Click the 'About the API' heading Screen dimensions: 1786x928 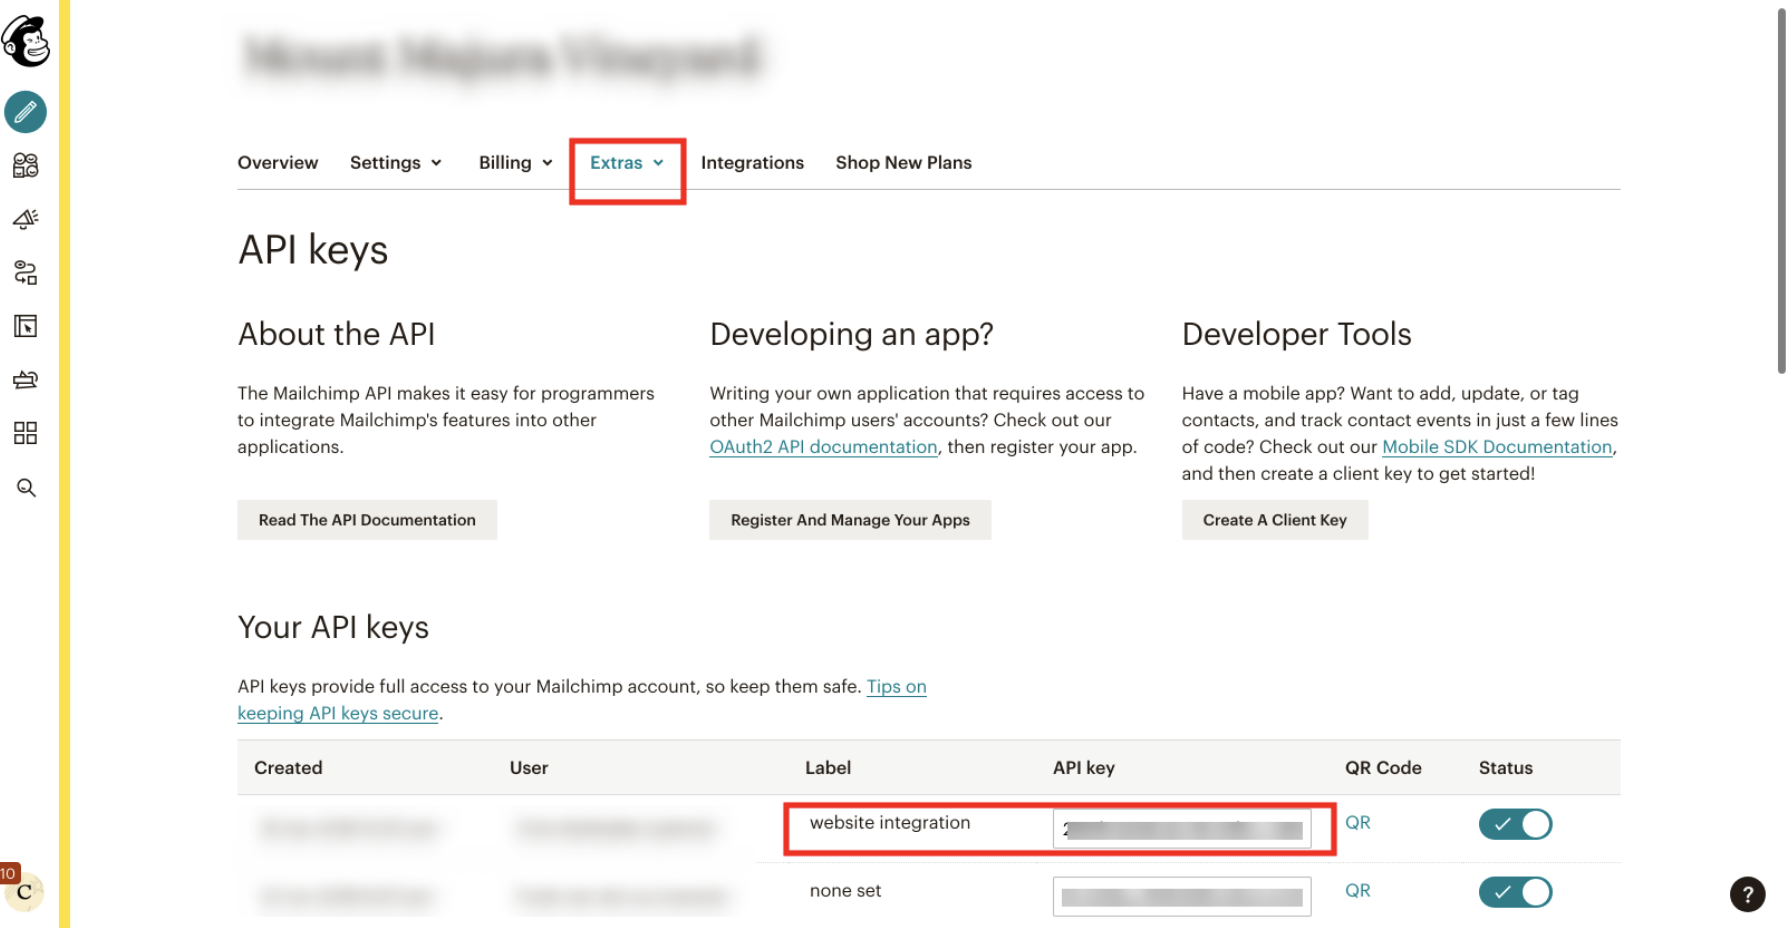(x=336, y=334)
